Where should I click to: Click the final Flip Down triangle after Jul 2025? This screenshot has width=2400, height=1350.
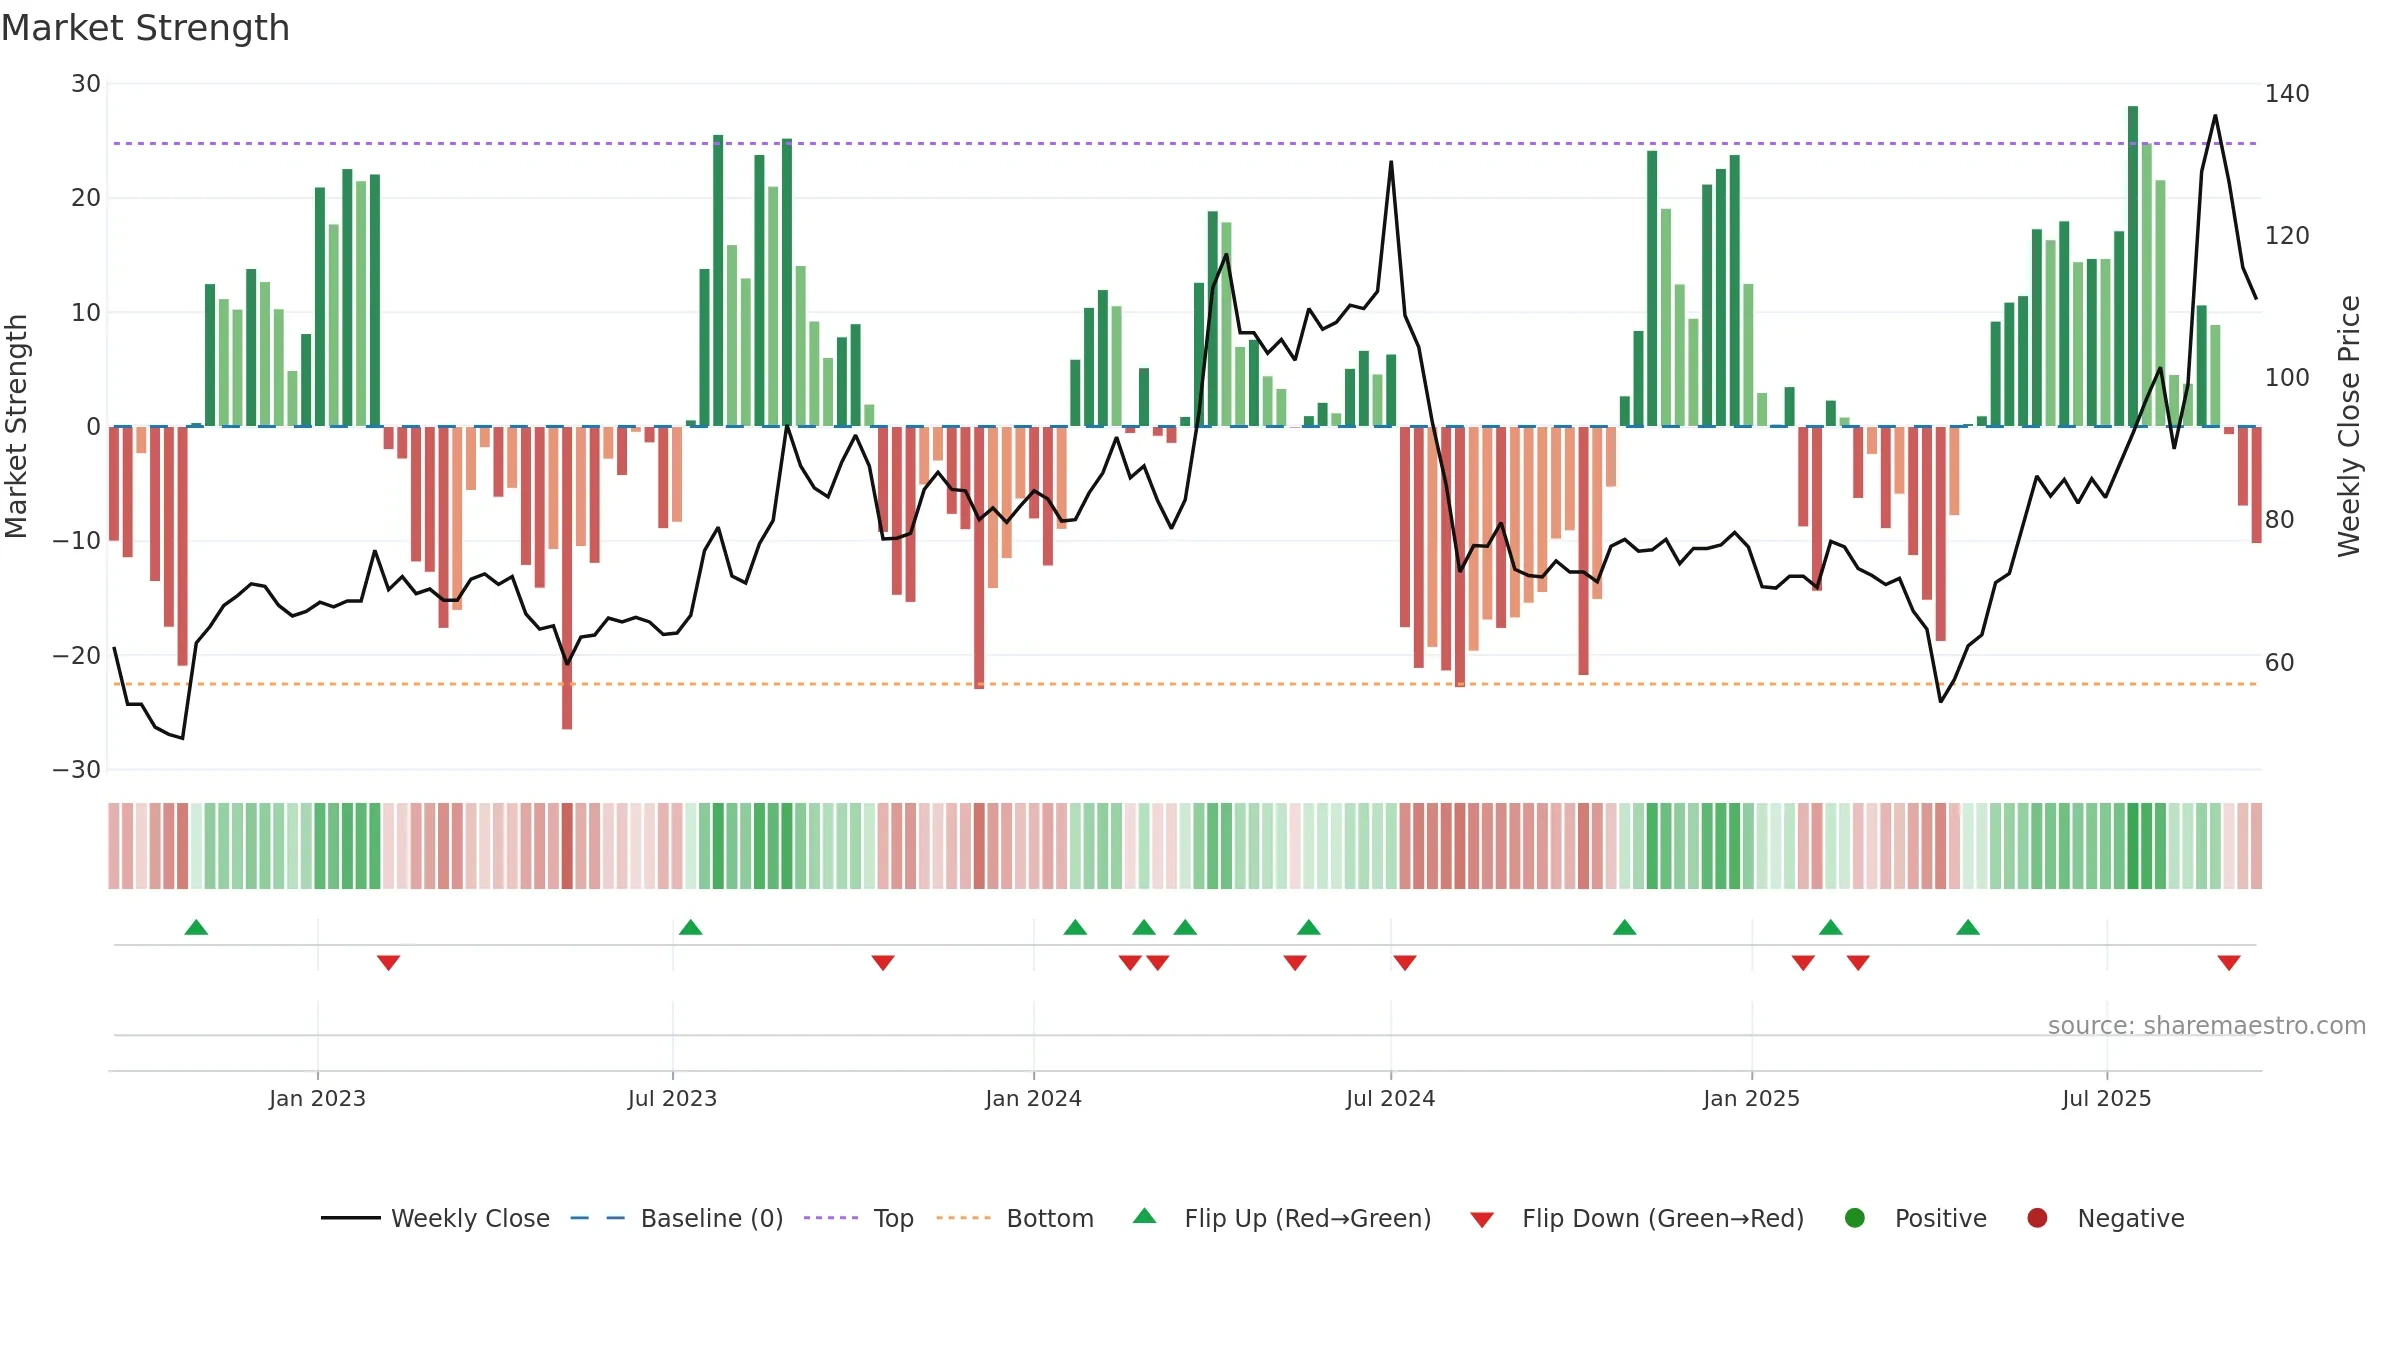pos(2229,962)
